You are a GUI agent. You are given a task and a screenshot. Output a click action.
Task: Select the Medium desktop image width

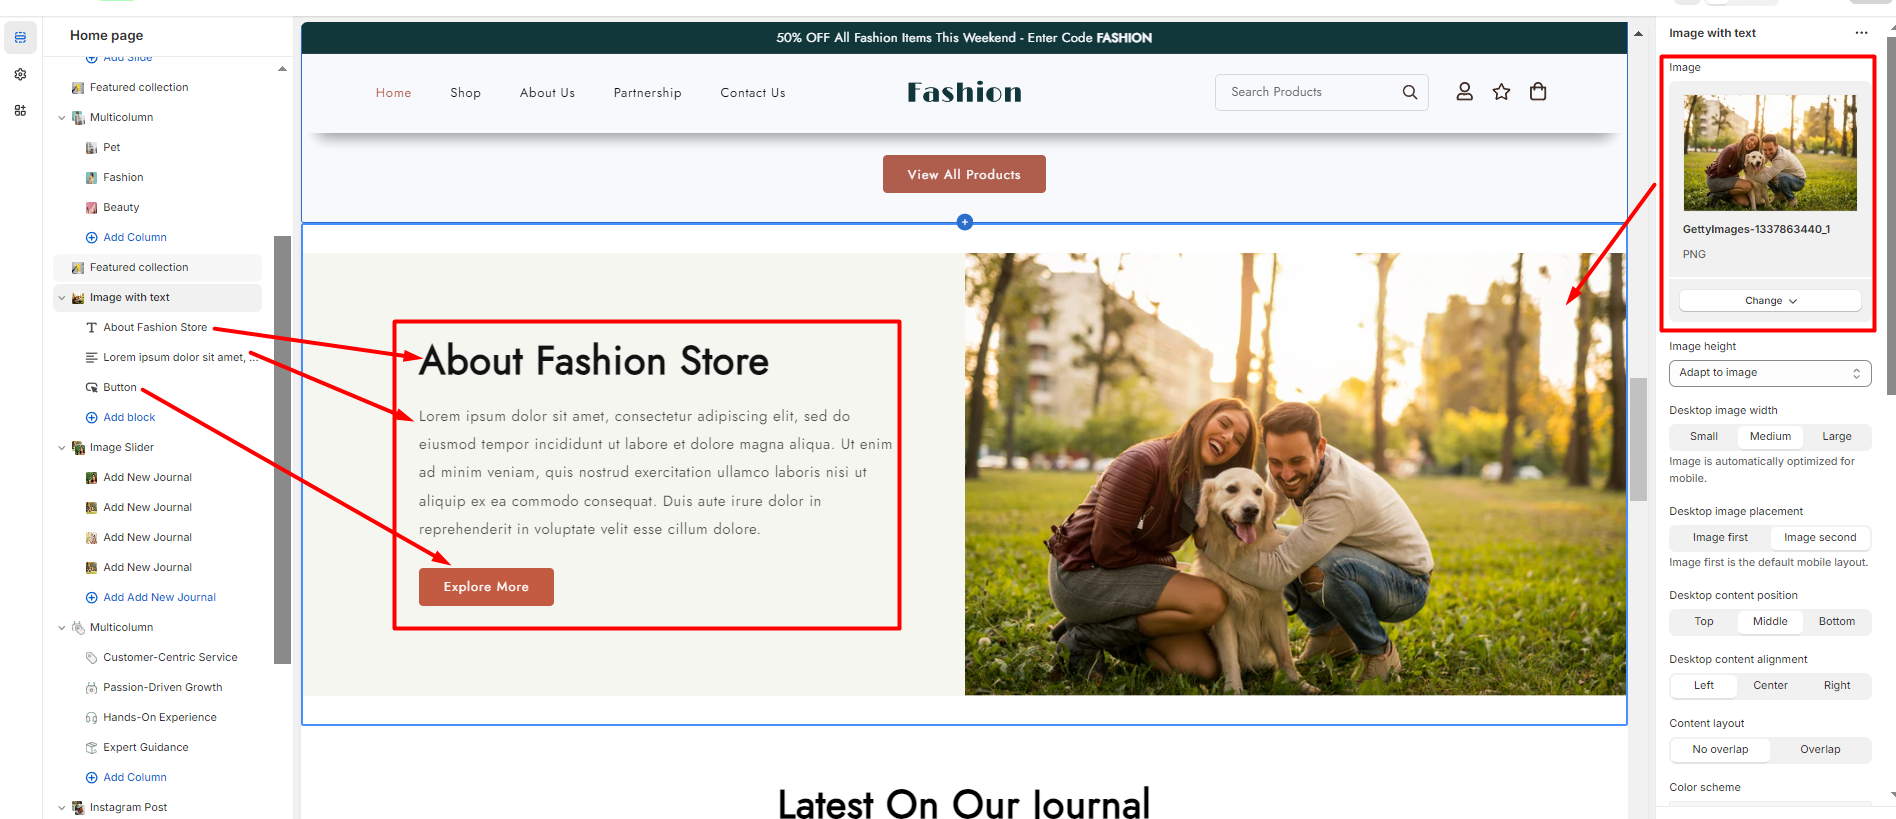(x=1770, y=436)
